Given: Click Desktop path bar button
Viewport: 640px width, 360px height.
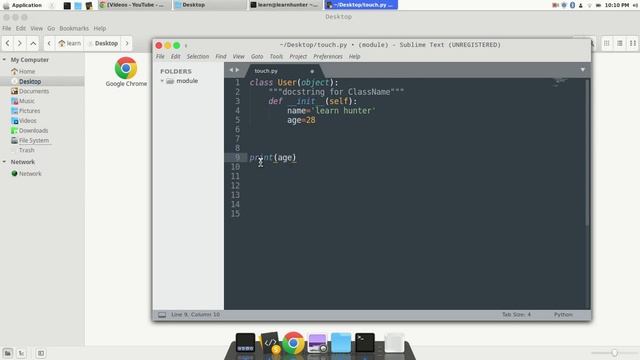Looking at the screenshot, I should (x=102, y=43).
